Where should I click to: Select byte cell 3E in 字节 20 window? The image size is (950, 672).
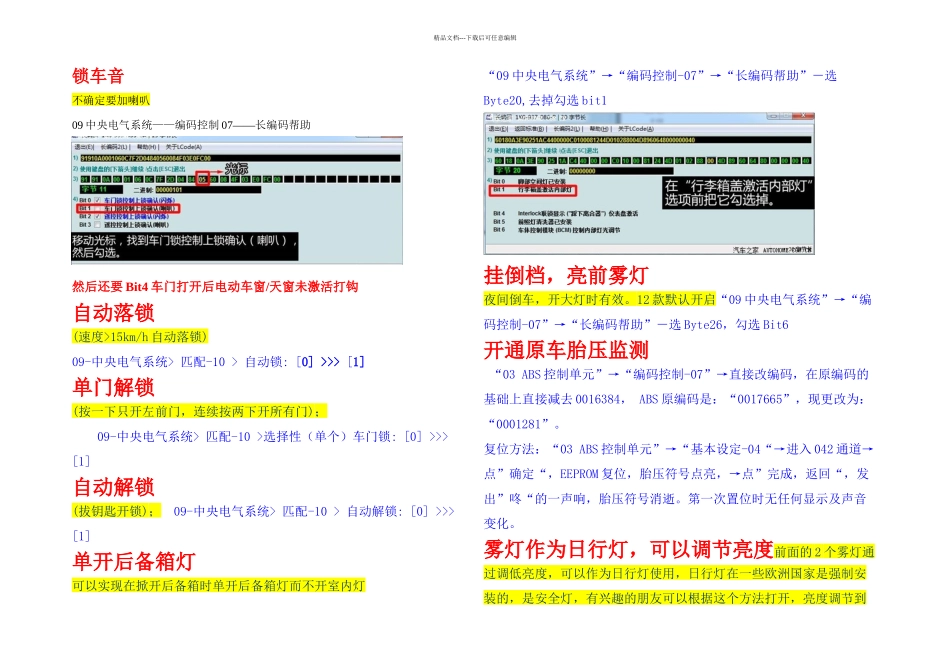[x=531, y=161]
